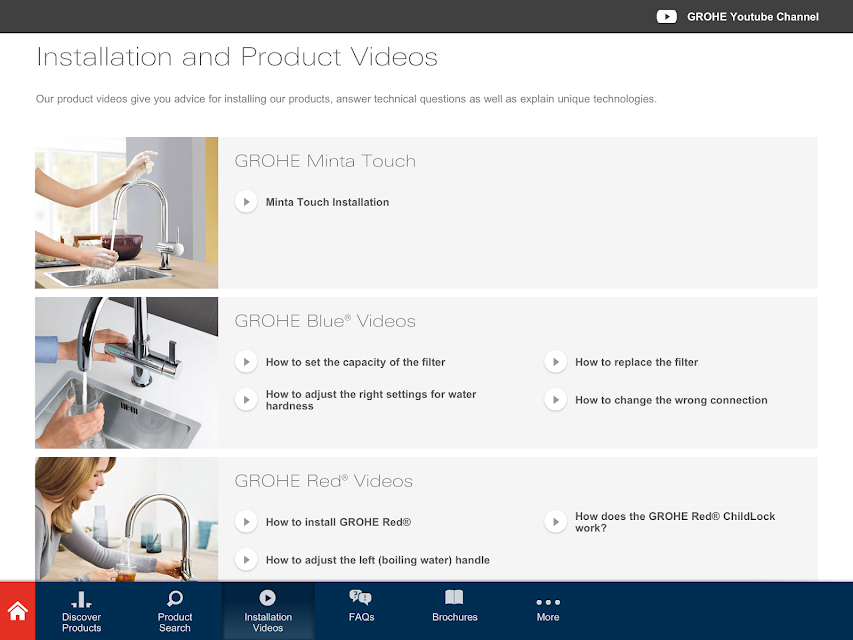The image size is (853, 640).
Task: Tap GROHE Red woman with faucet thumbnail
Action: click(126, 519)
